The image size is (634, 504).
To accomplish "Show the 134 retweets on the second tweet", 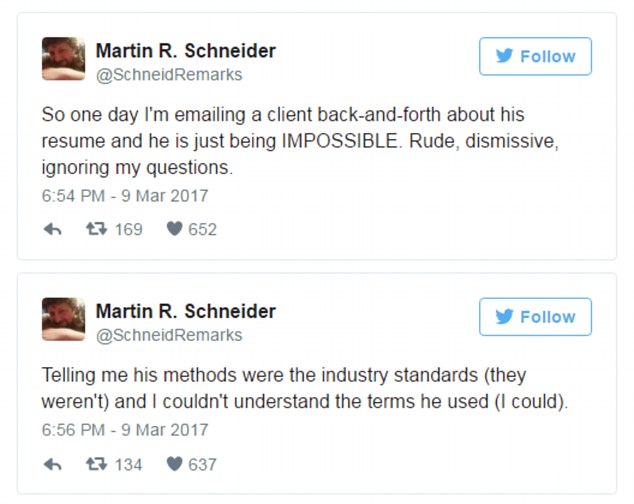I will coord(128,464).
